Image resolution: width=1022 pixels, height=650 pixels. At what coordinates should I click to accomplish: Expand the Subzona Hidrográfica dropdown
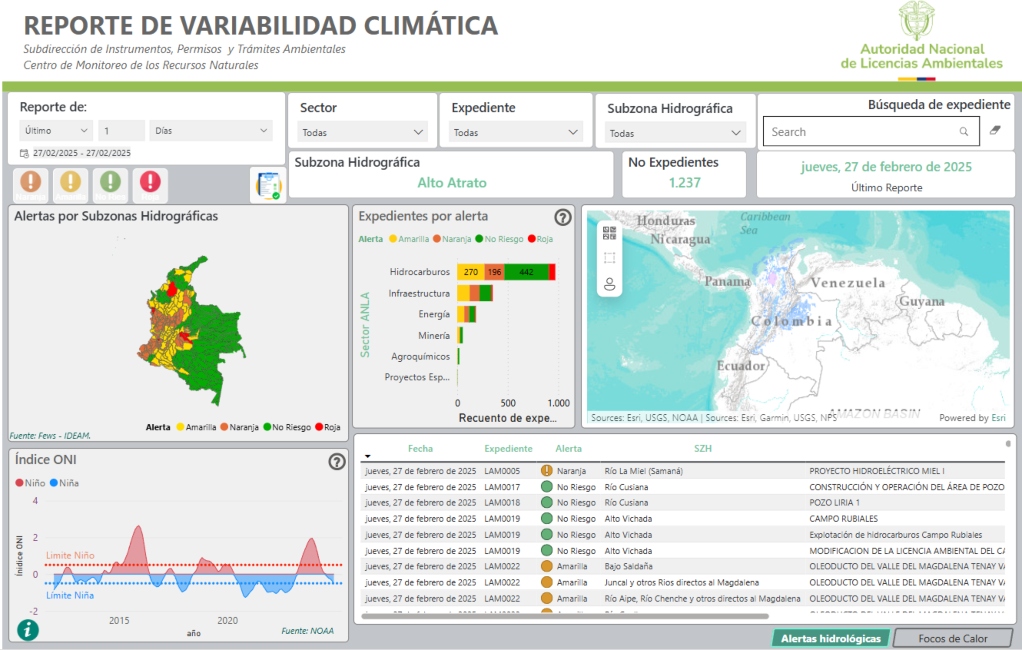pyautogui.click(x=676, y=132)
